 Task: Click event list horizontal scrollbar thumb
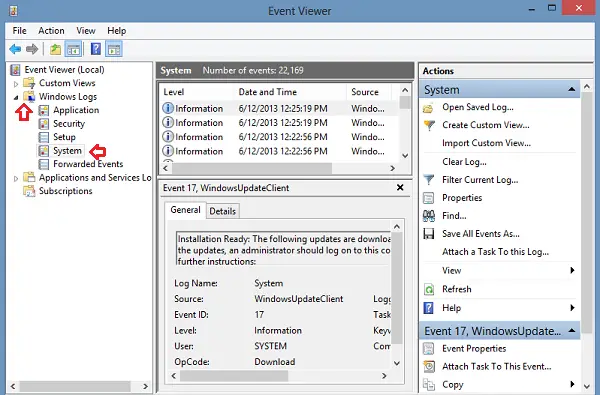251,168
